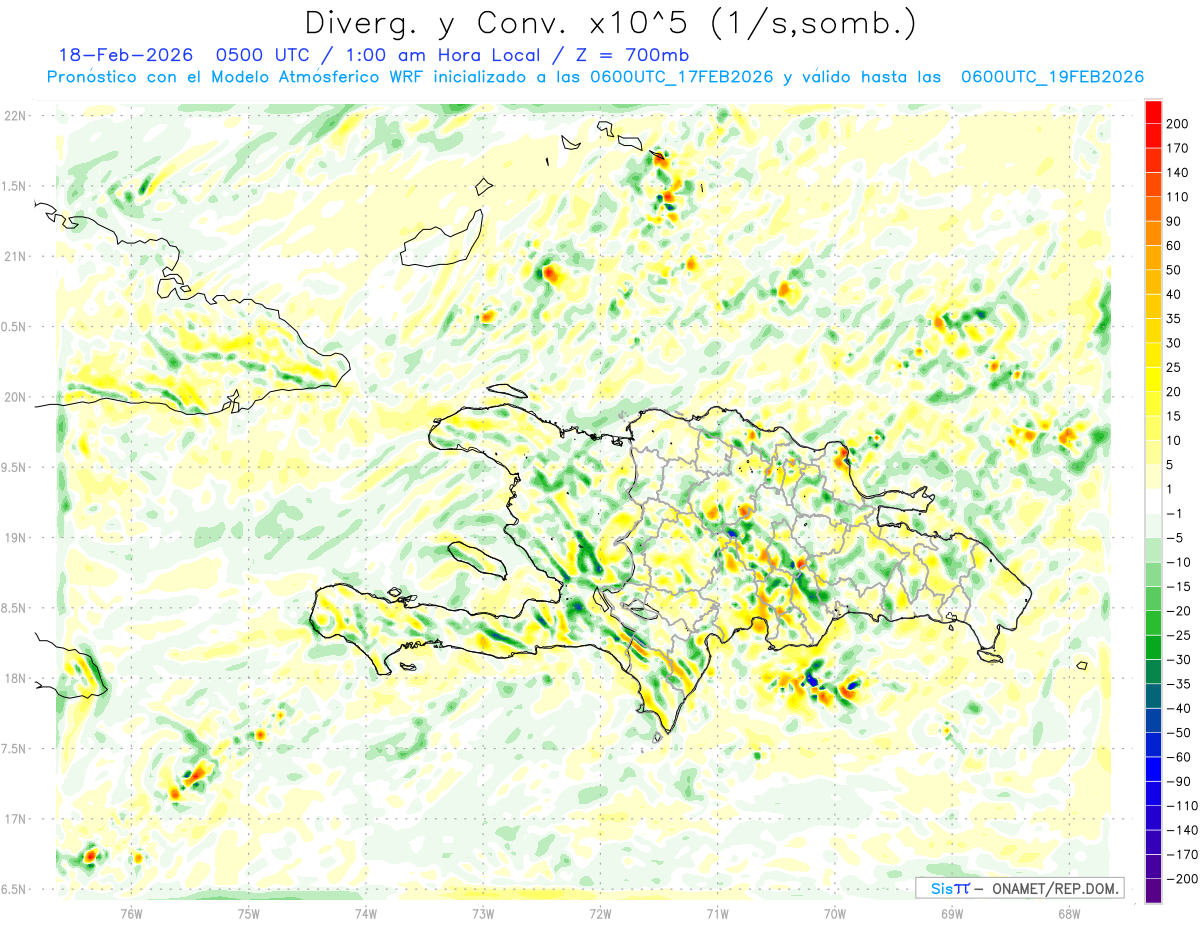Click the colorbar label '-30'
Screen dimensions: 1200x927
pyautogui.click(x=1178, y=659)
